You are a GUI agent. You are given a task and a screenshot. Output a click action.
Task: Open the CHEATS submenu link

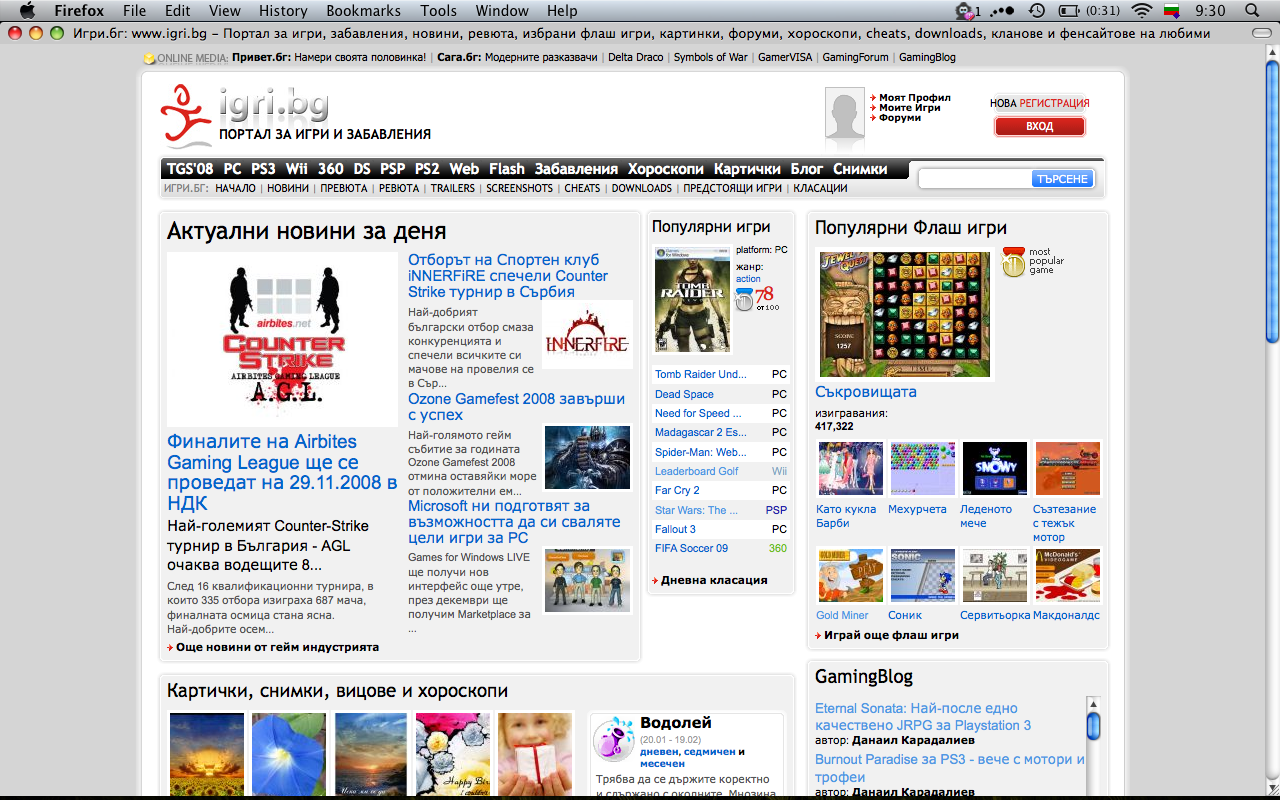582,188
